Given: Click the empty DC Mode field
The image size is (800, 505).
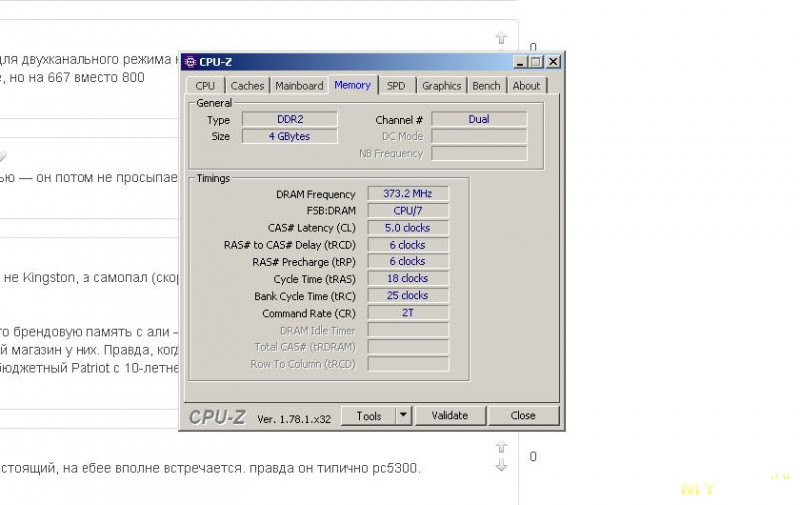Looking at the screenshot, I should coord(479,136).
